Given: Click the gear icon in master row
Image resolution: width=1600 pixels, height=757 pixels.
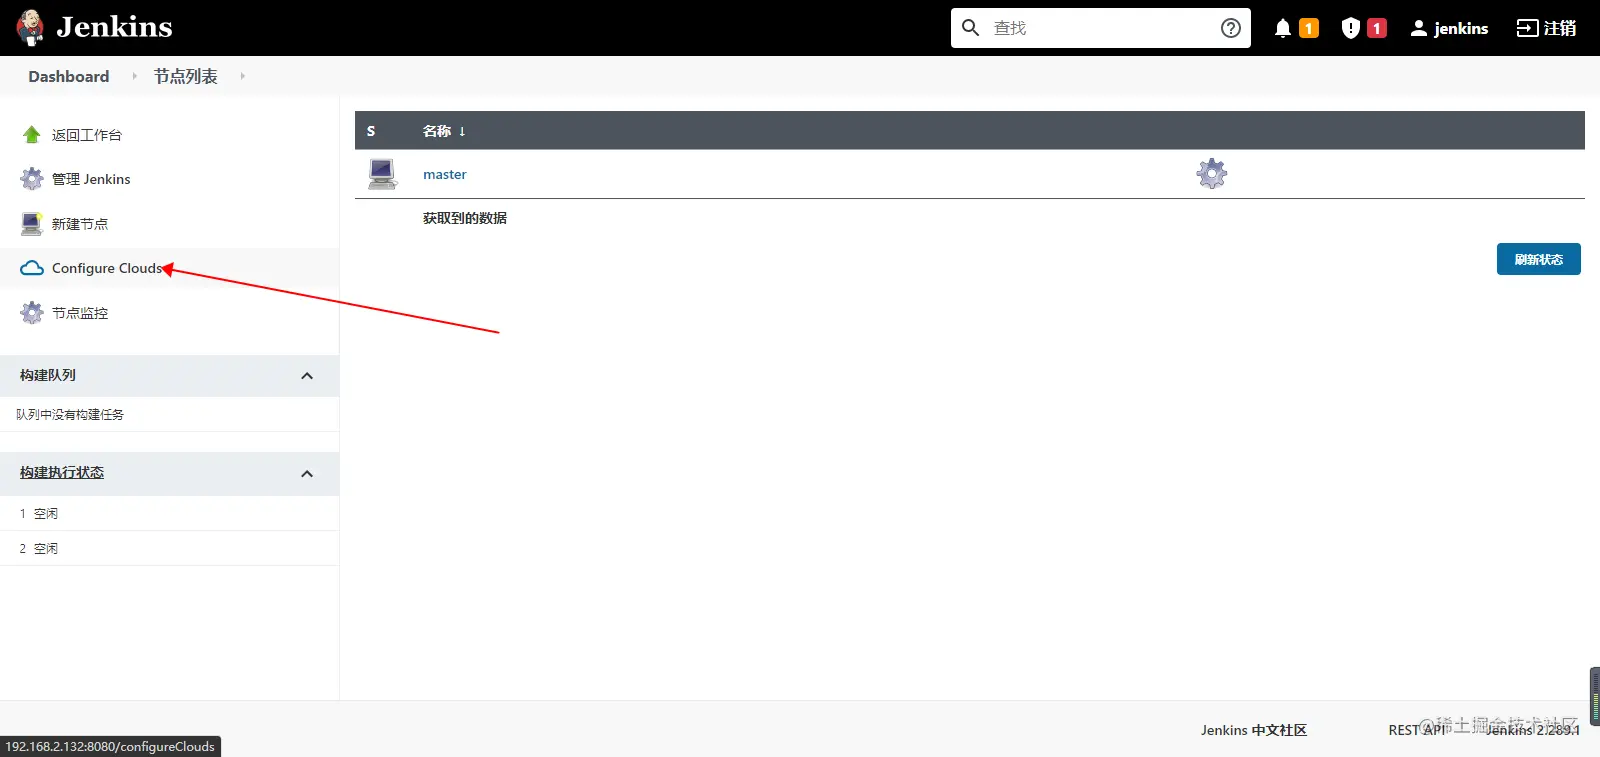Looking at the screenshot, I should click(x=1212, y=173).
